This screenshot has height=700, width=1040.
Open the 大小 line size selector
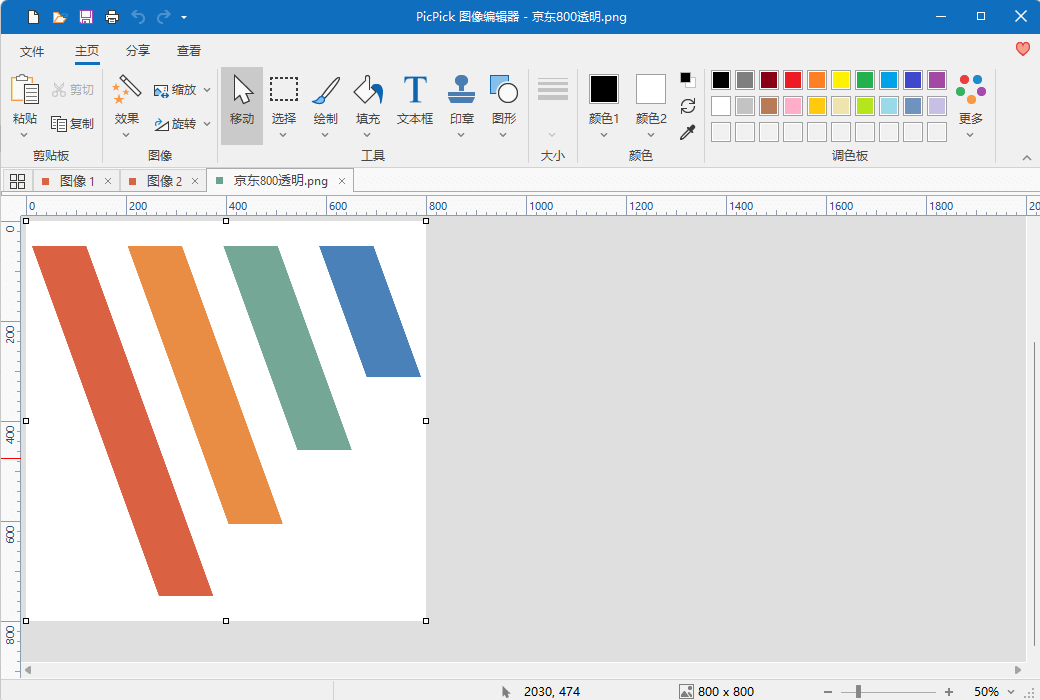552,106
